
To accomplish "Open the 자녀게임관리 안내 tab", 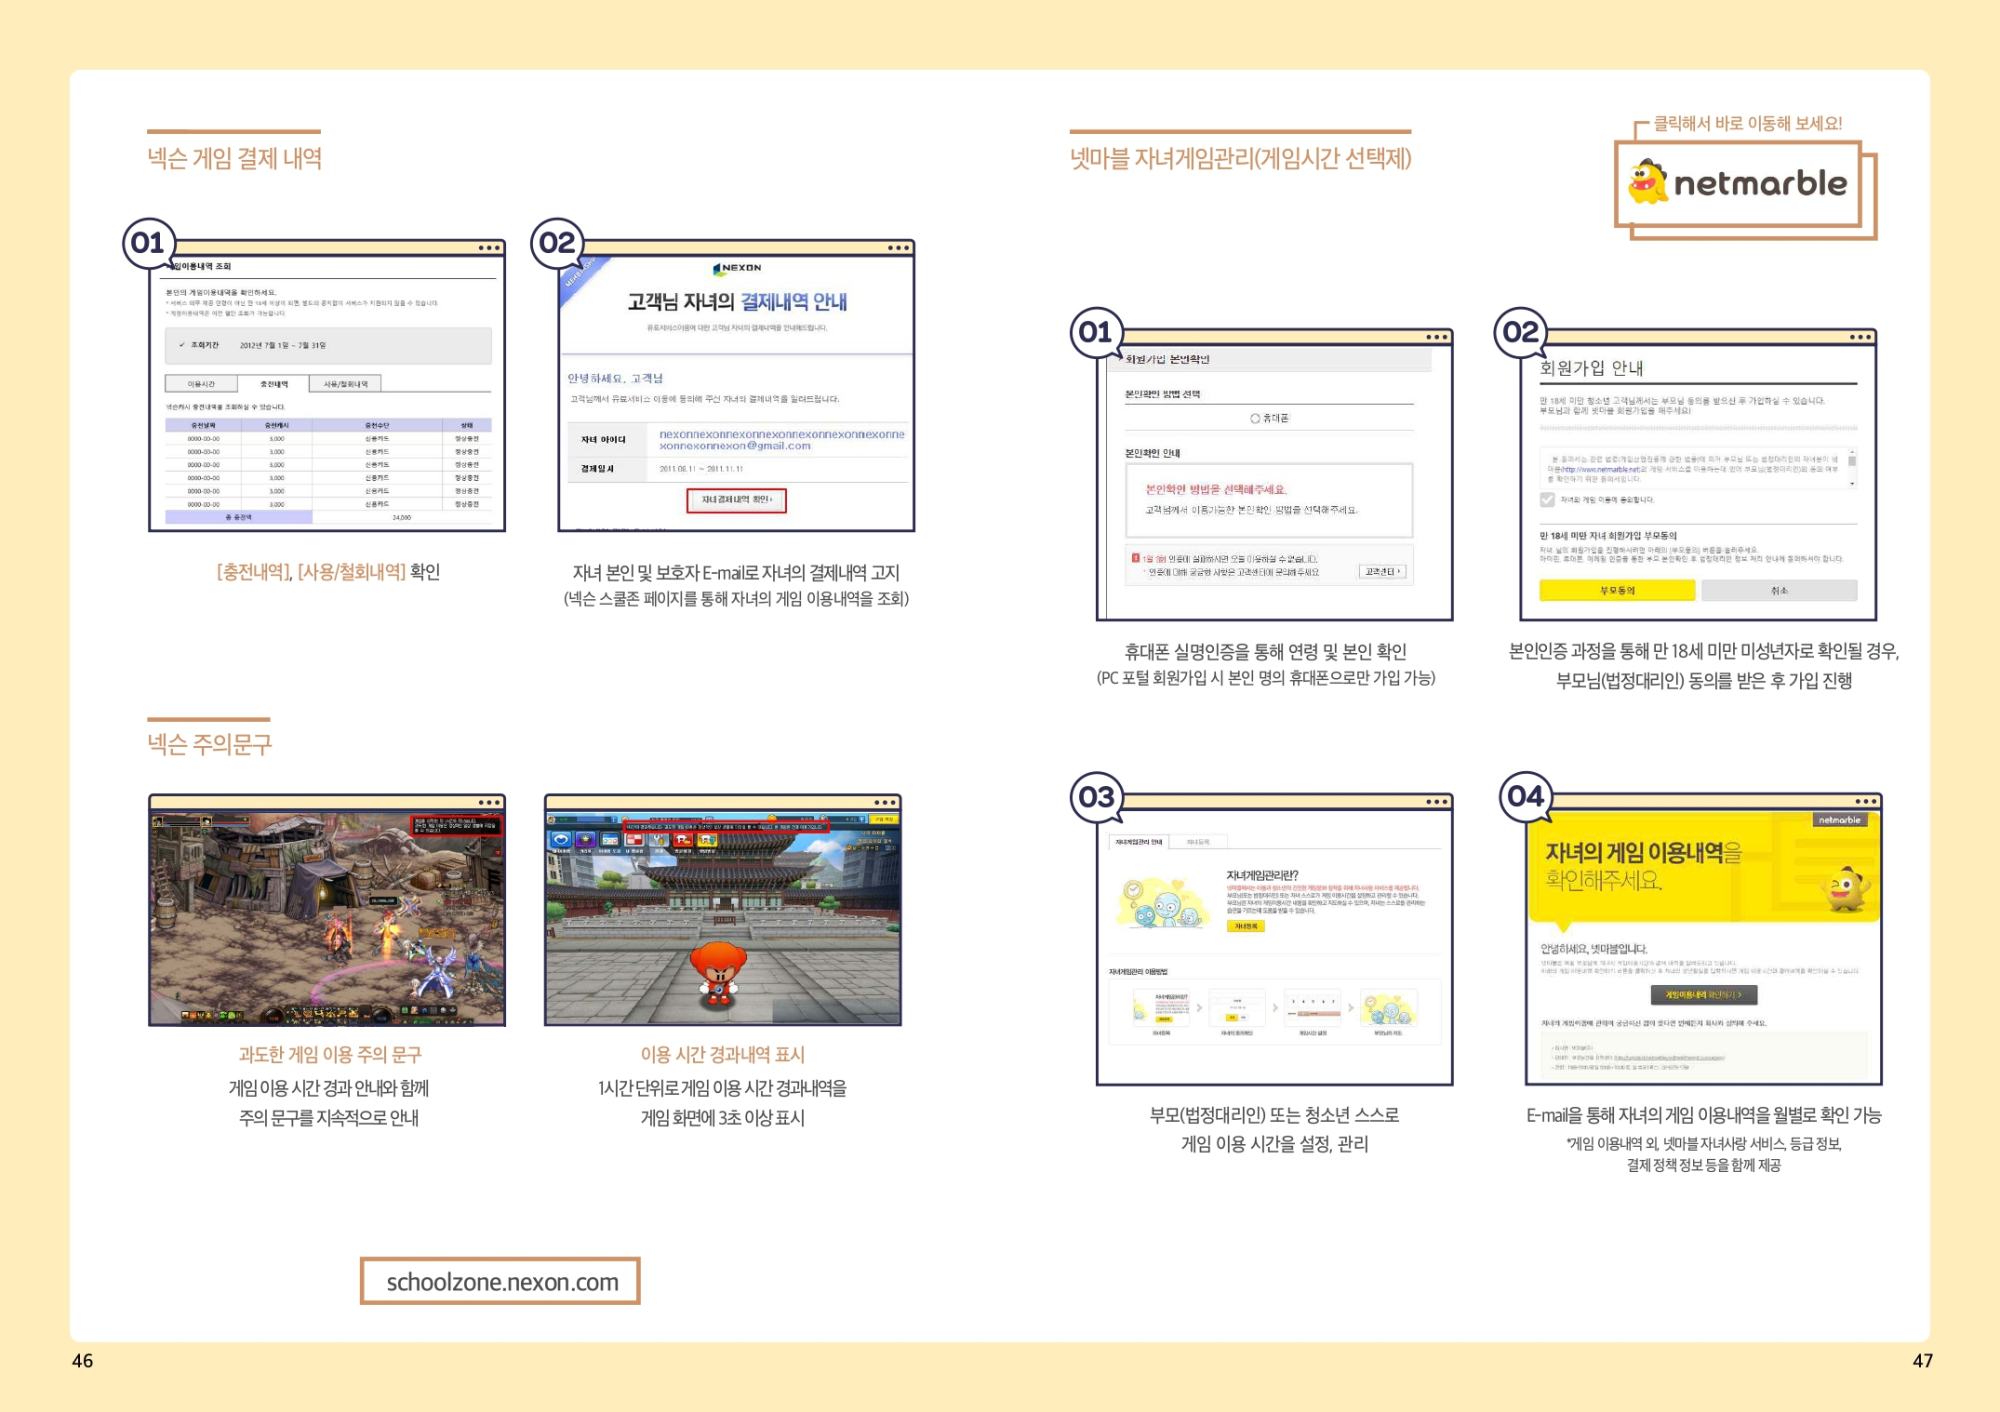I will 1139,842.
